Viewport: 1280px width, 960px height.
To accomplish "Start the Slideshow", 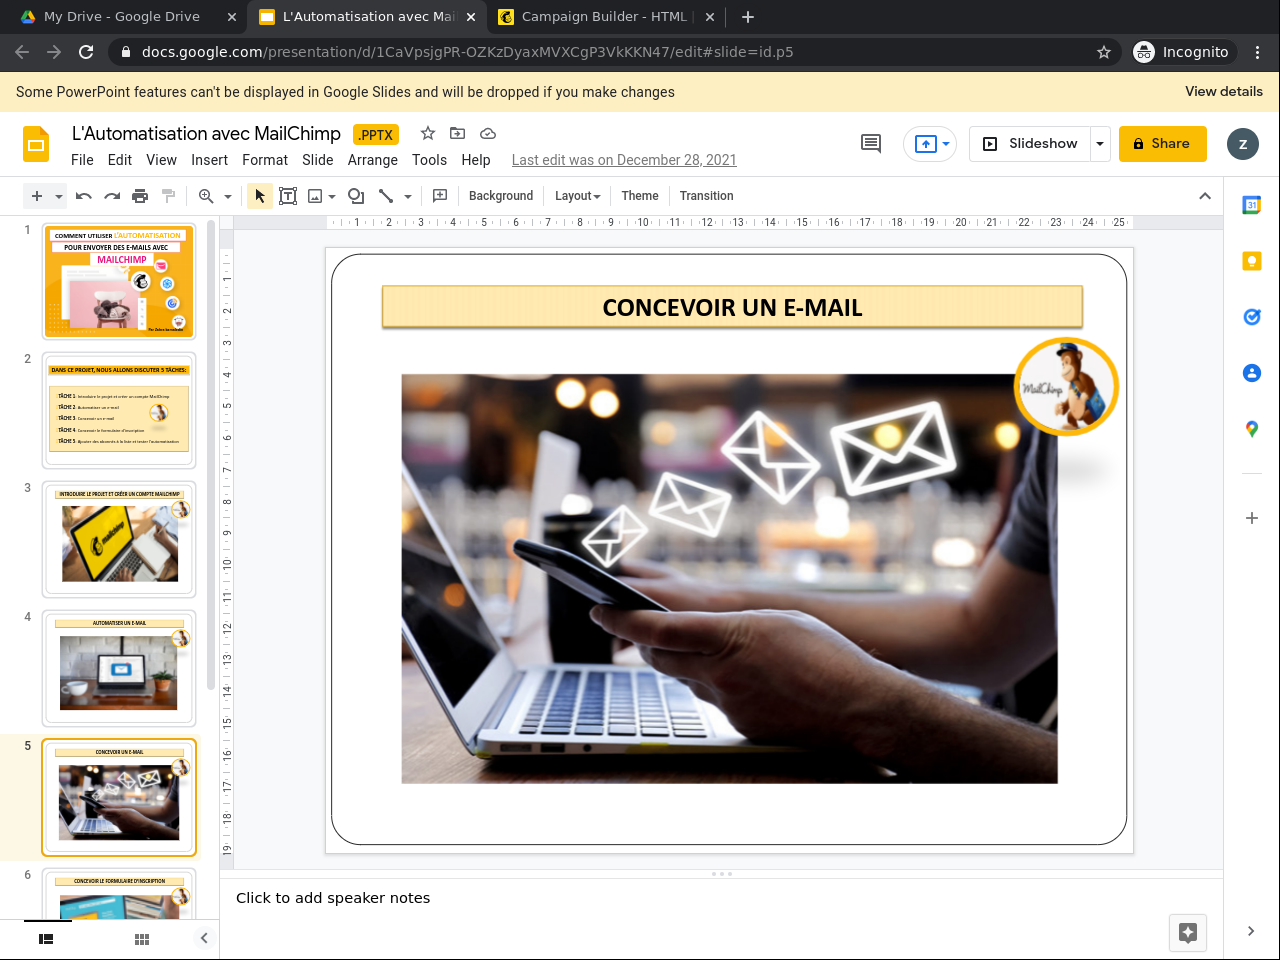I will coord(1030,144).
